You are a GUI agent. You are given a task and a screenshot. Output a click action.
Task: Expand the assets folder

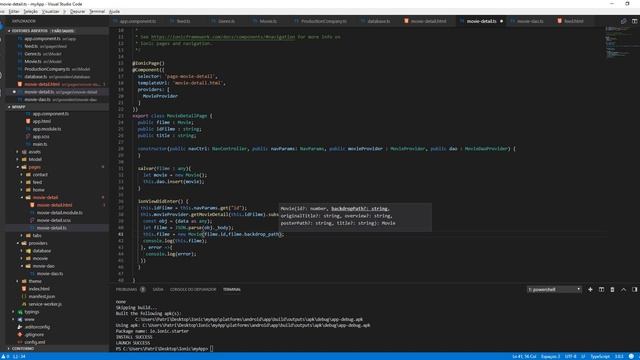(x=18, y=152)
